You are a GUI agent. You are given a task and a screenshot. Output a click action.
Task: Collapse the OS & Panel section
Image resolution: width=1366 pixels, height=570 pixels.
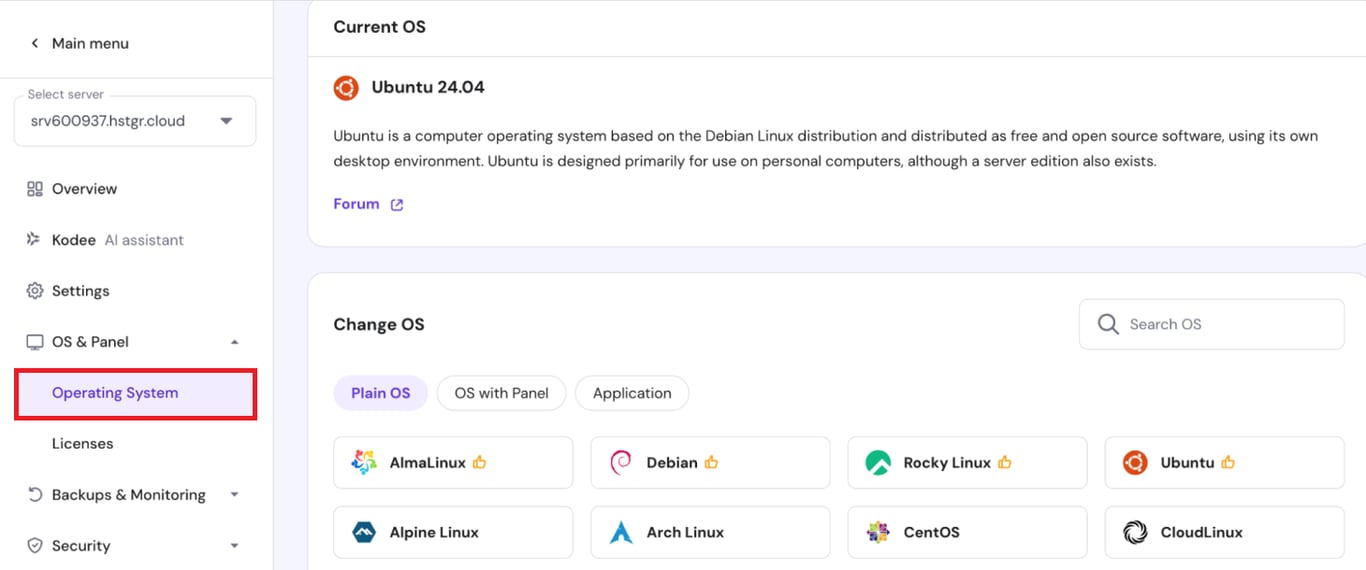(234, 342)
